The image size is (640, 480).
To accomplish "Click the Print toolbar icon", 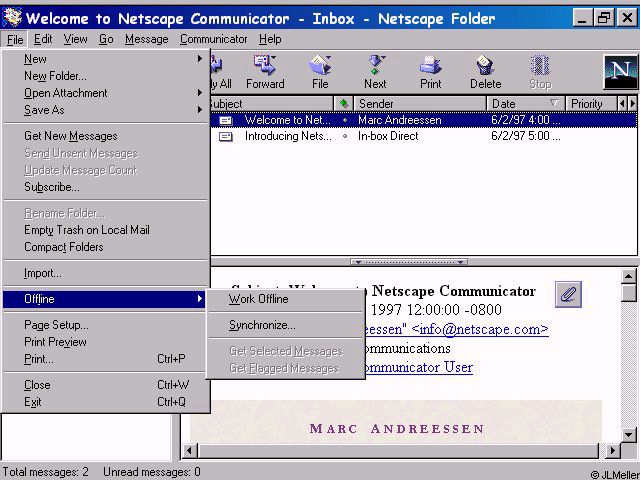I will pyautogui.click(x=431, y=72).
